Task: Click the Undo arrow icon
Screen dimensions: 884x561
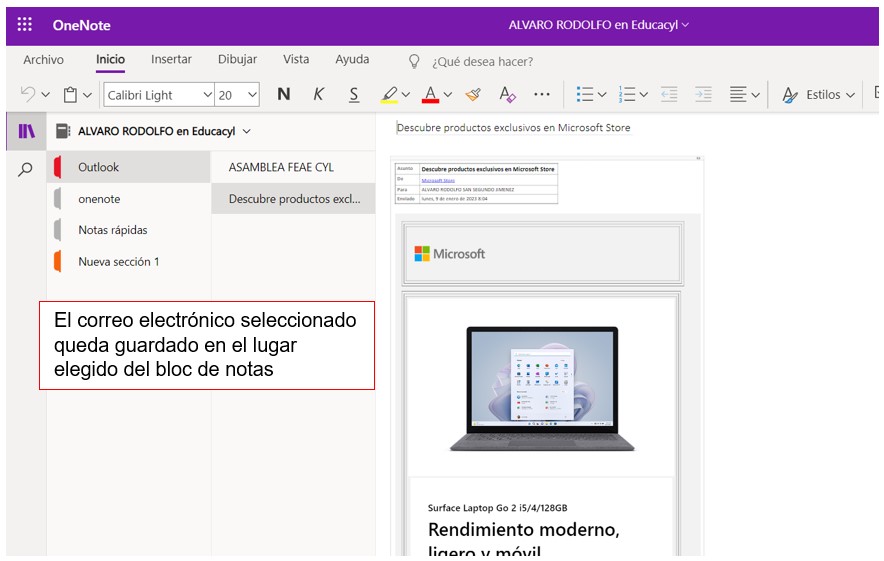Action: pyautogui.click(x=28, y=94)
